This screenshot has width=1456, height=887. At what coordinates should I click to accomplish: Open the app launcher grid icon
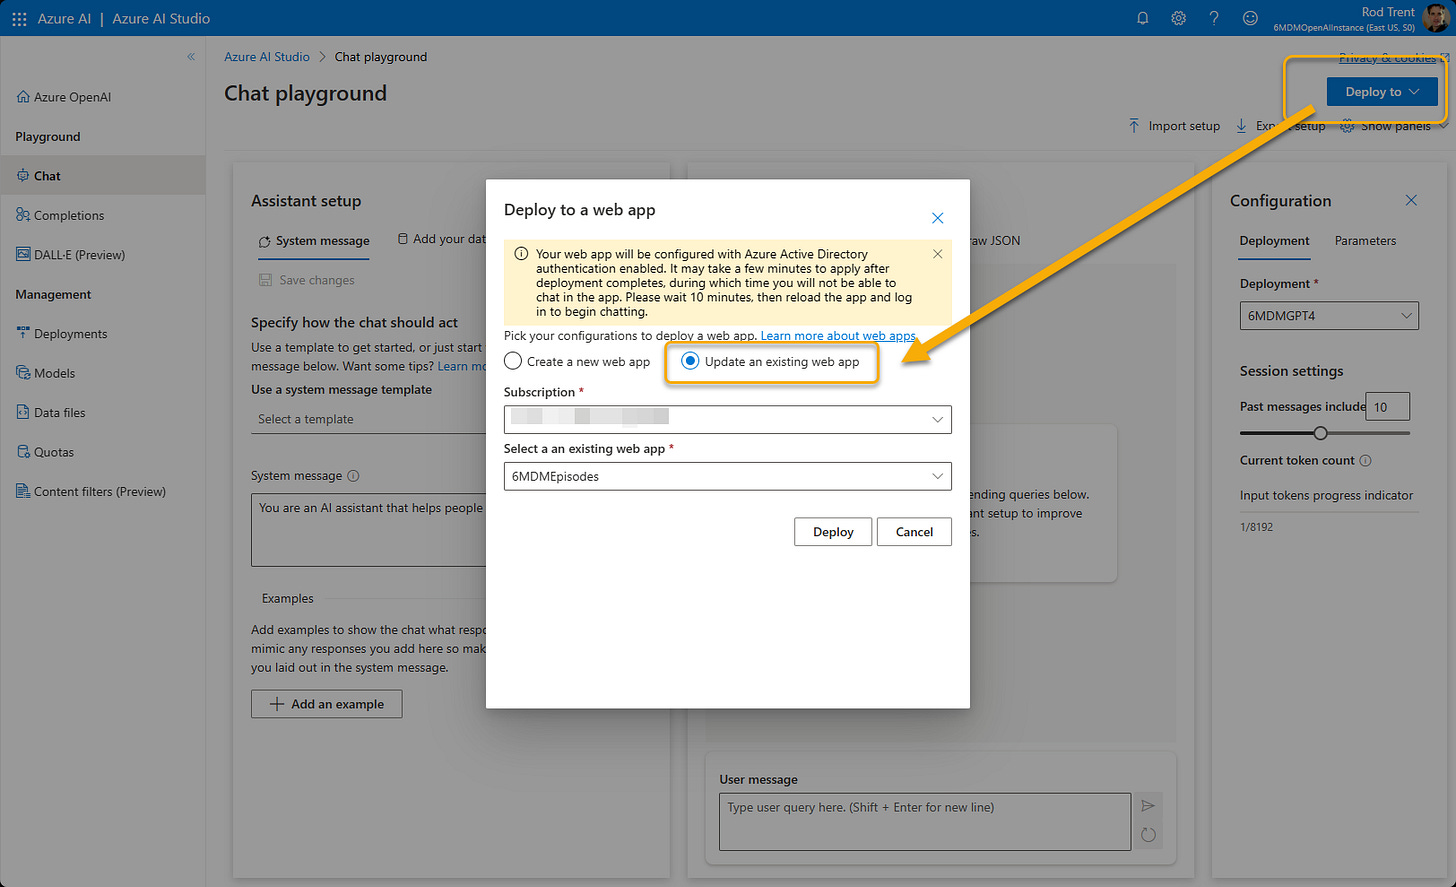coord(19,19)
